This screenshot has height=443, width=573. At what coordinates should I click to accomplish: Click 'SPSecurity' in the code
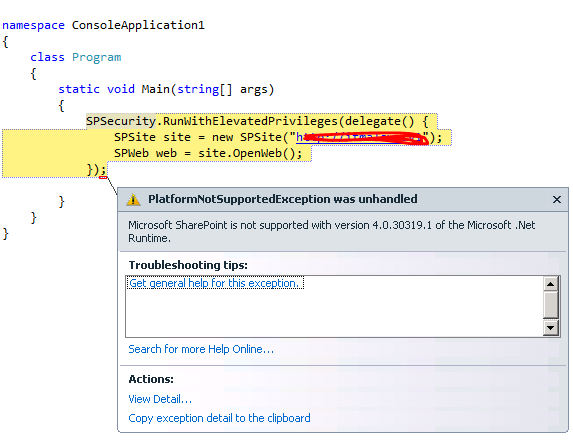point(121,121)
